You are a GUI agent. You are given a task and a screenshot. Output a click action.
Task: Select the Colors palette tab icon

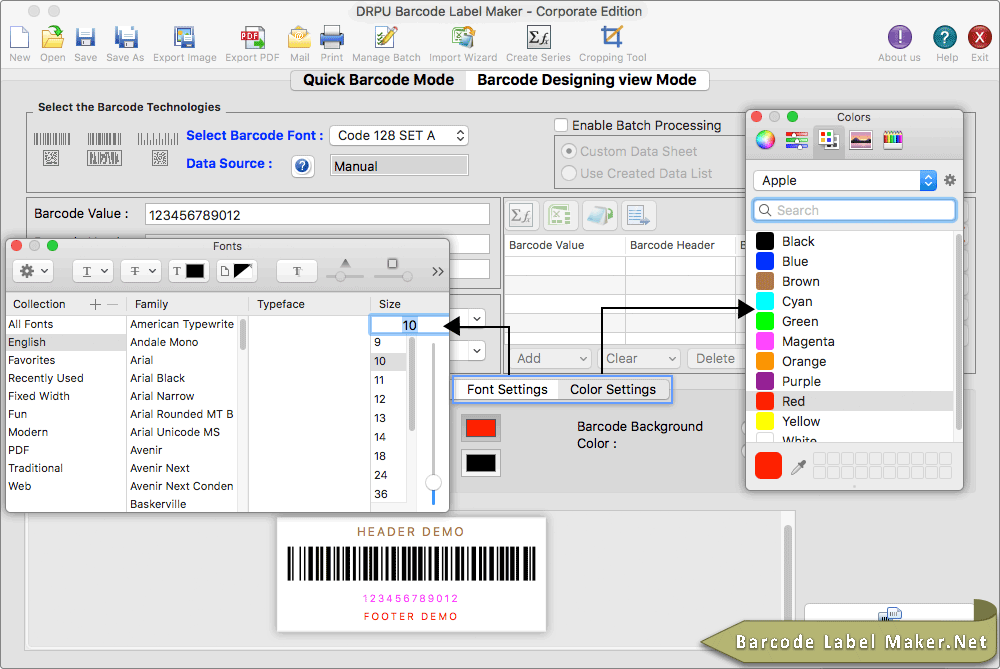[828, 140]
